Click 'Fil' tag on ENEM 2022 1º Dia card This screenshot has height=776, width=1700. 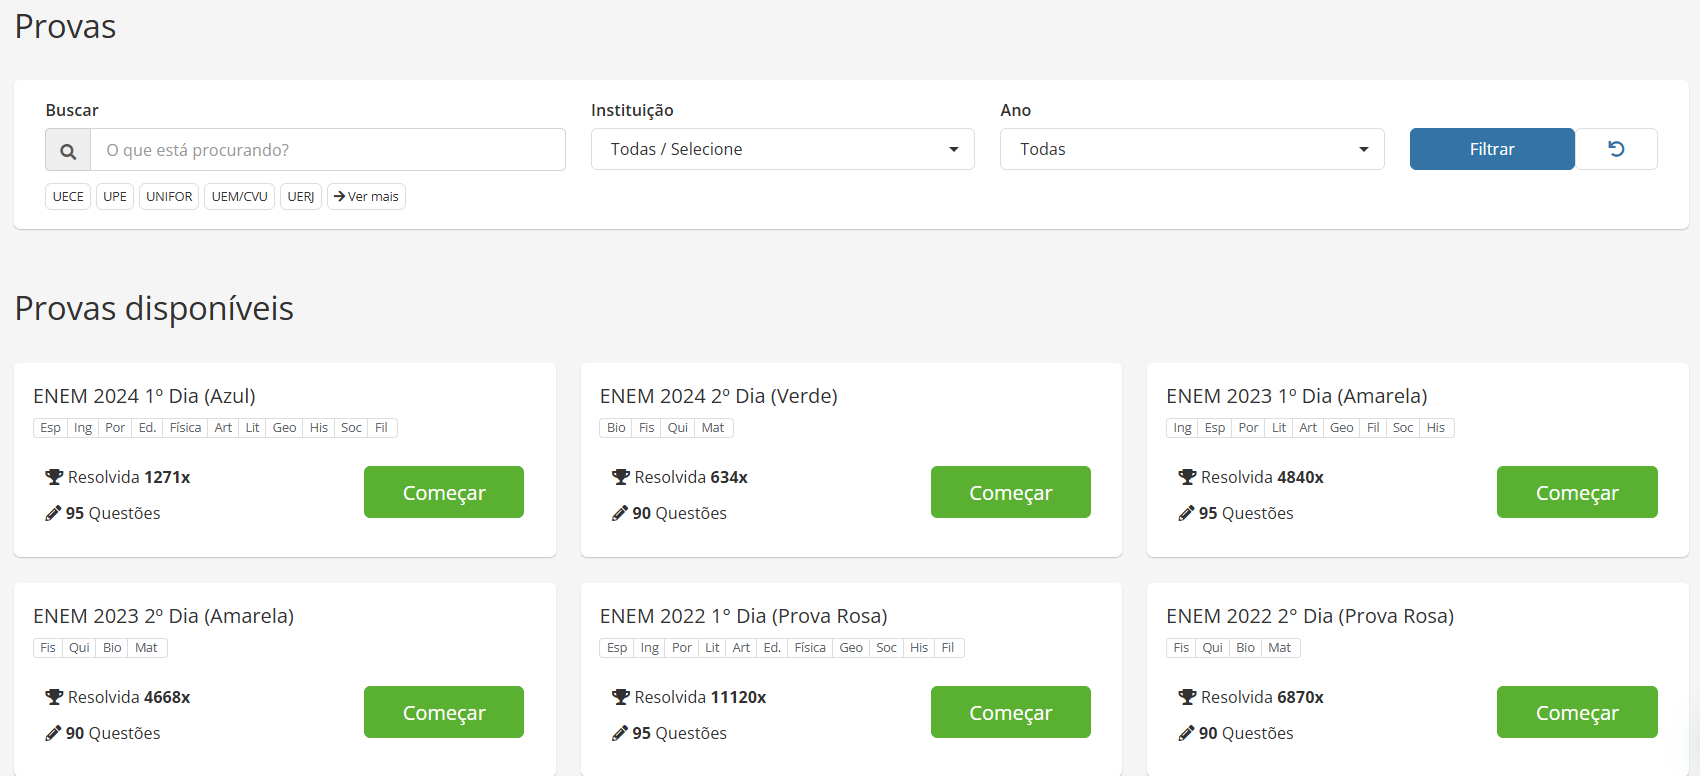948,648
